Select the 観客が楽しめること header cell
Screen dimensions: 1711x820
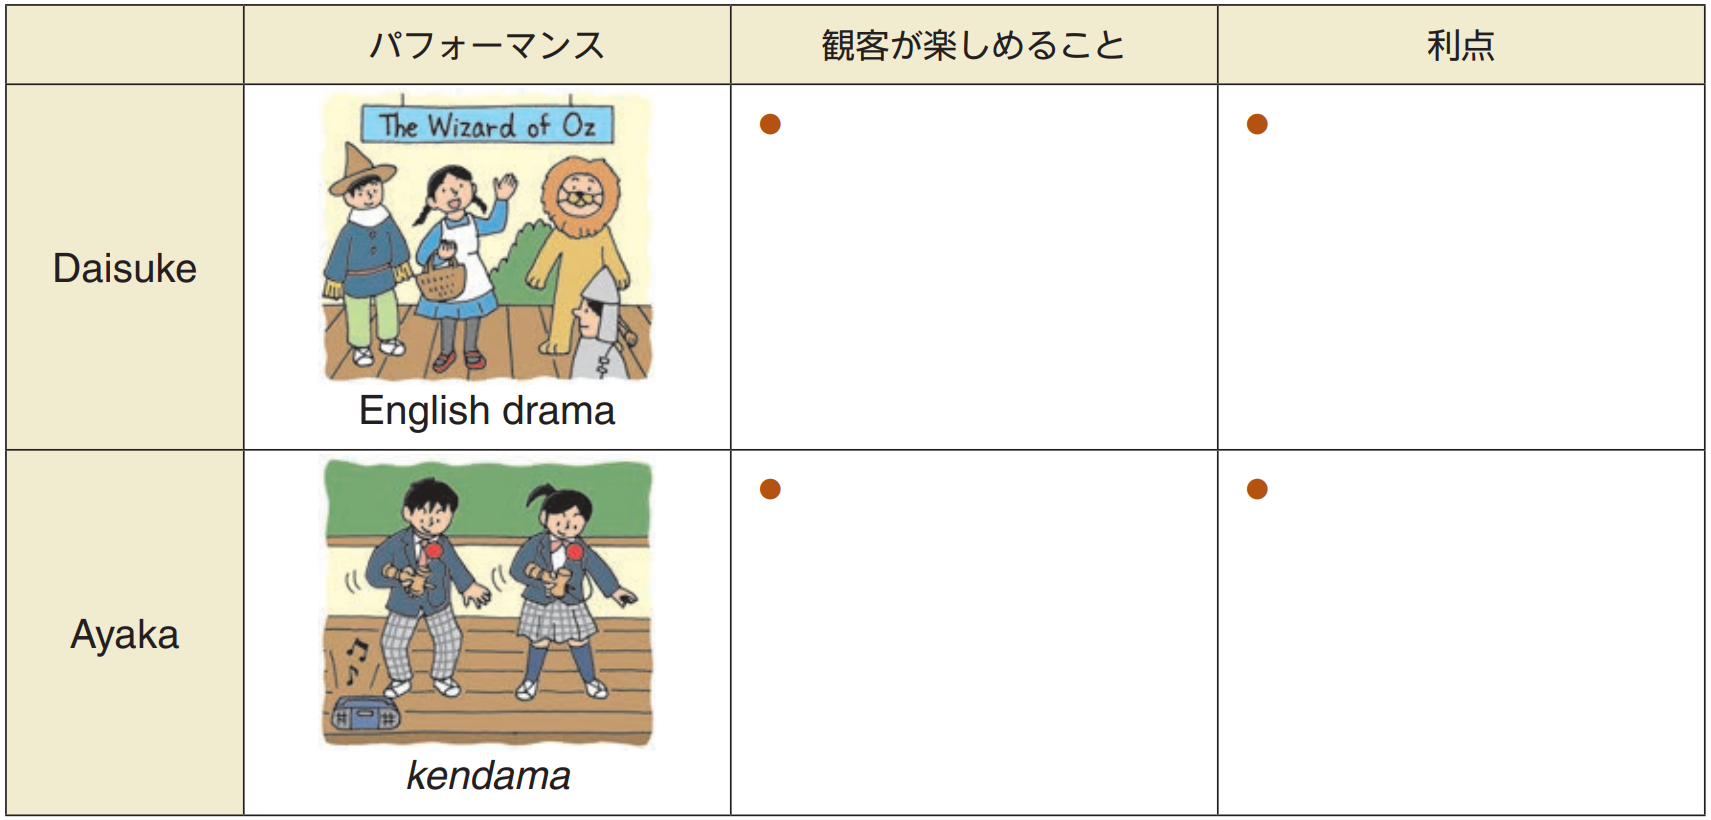coord(973,45)
